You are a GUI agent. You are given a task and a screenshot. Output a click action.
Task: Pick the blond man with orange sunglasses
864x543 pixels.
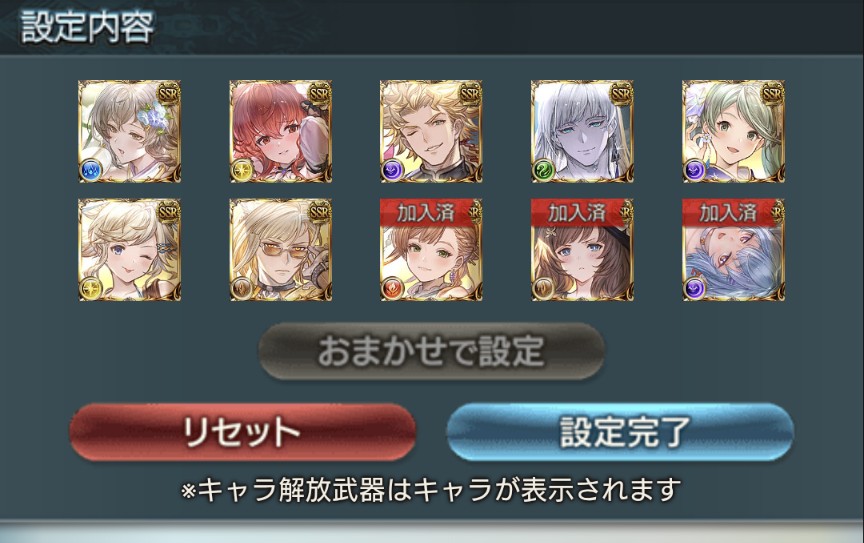[280, 250]
